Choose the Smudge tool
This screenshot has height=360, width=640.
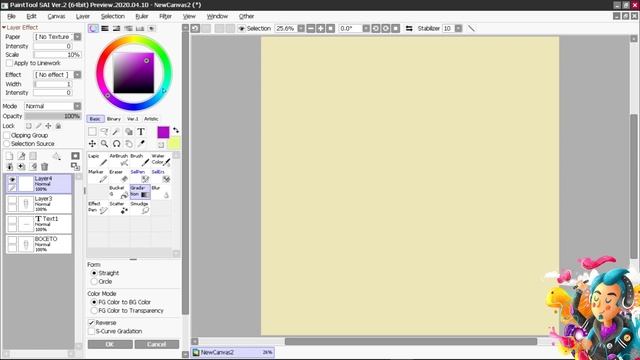click(140, 207)
